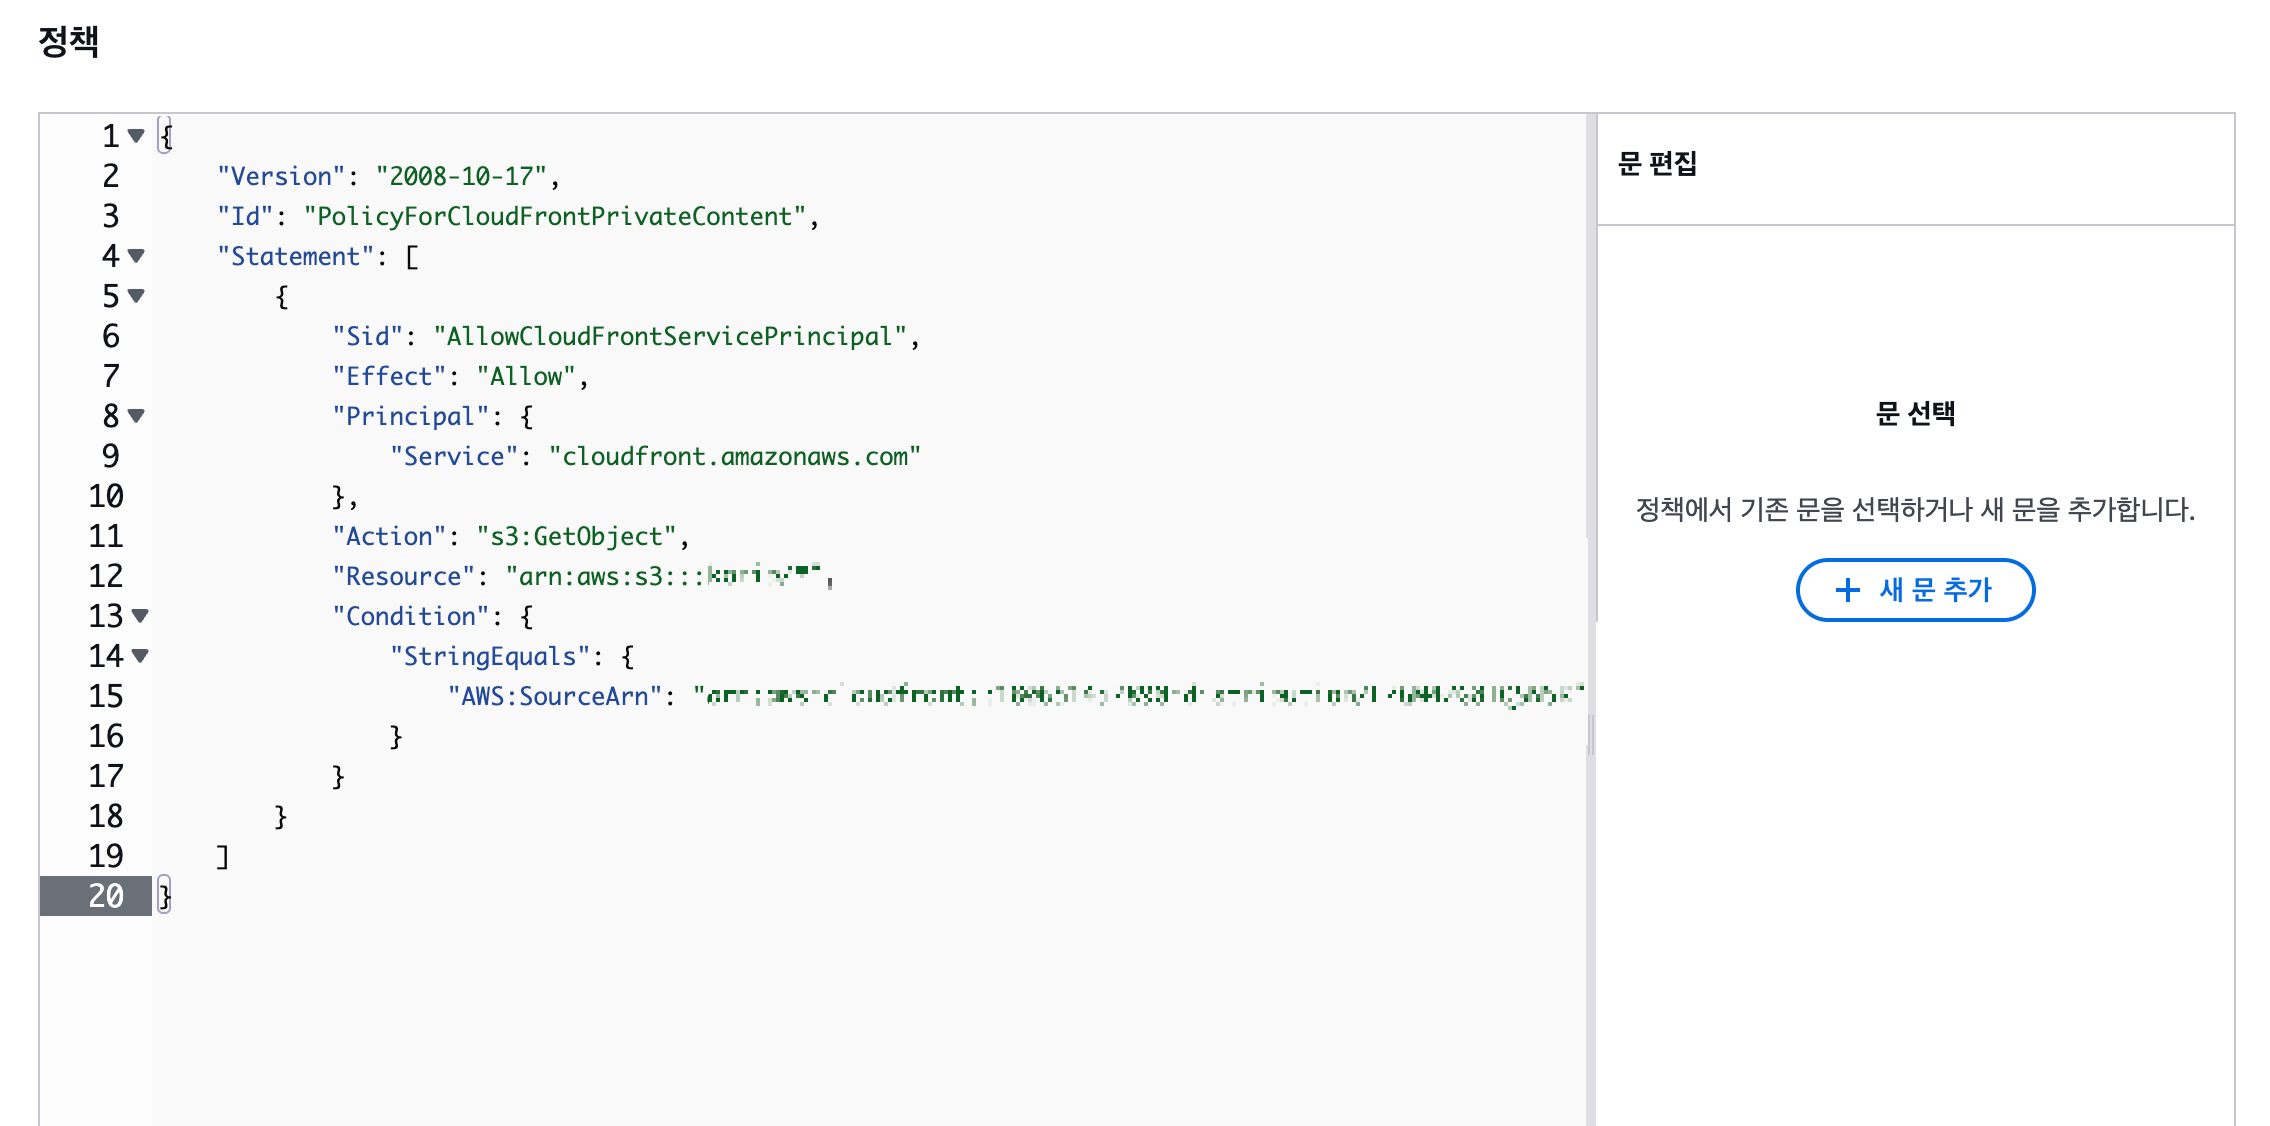Click the PolicyForCloudFrontPrivateContent Id value
This screenshot has width=2270, height=1126.
click(555, 216)
